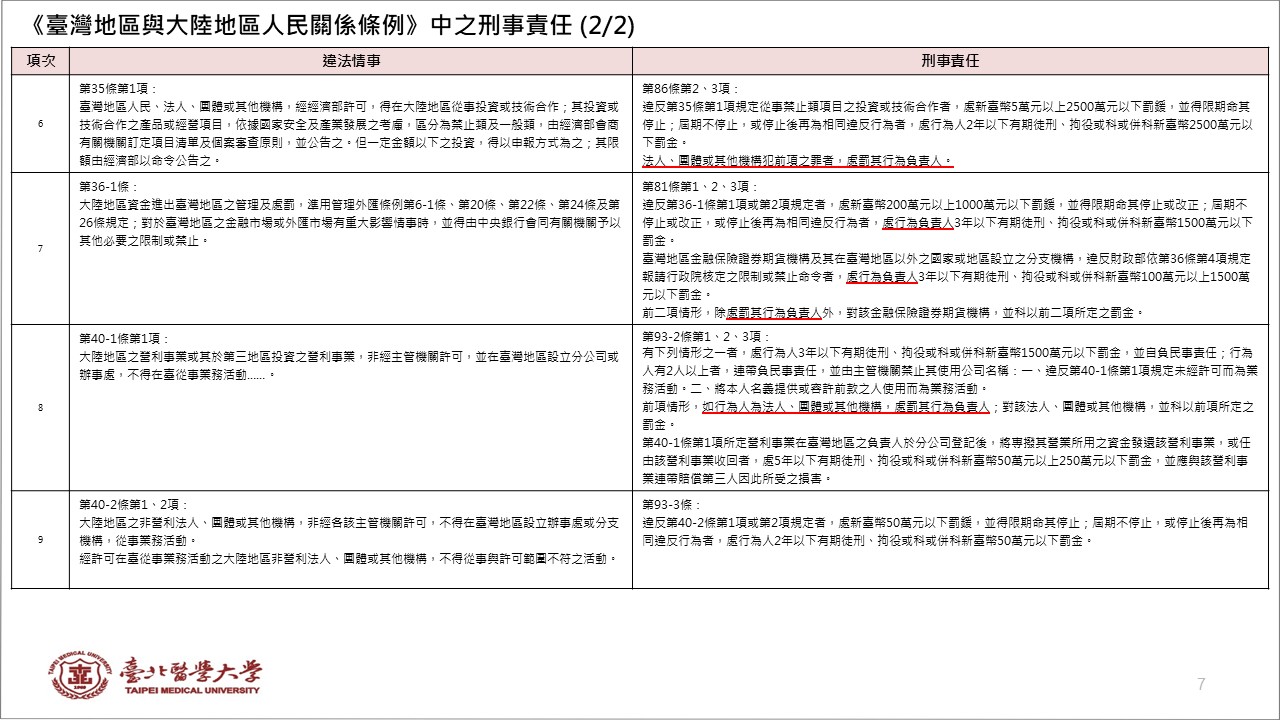Select row number 6 cell

click(x=40, y=124)
